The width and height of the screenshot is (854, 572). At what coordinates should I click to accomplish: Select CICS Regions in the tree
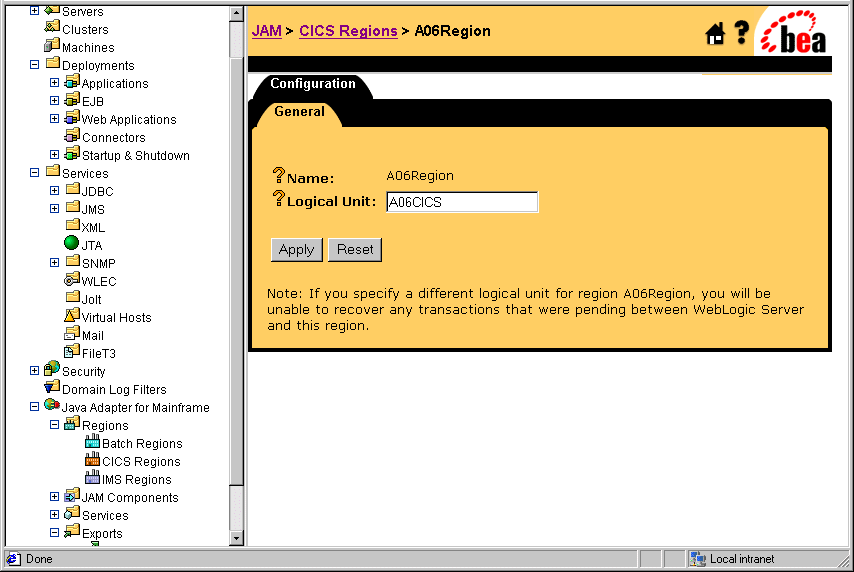pyautogui.click(x=141, y=462)
